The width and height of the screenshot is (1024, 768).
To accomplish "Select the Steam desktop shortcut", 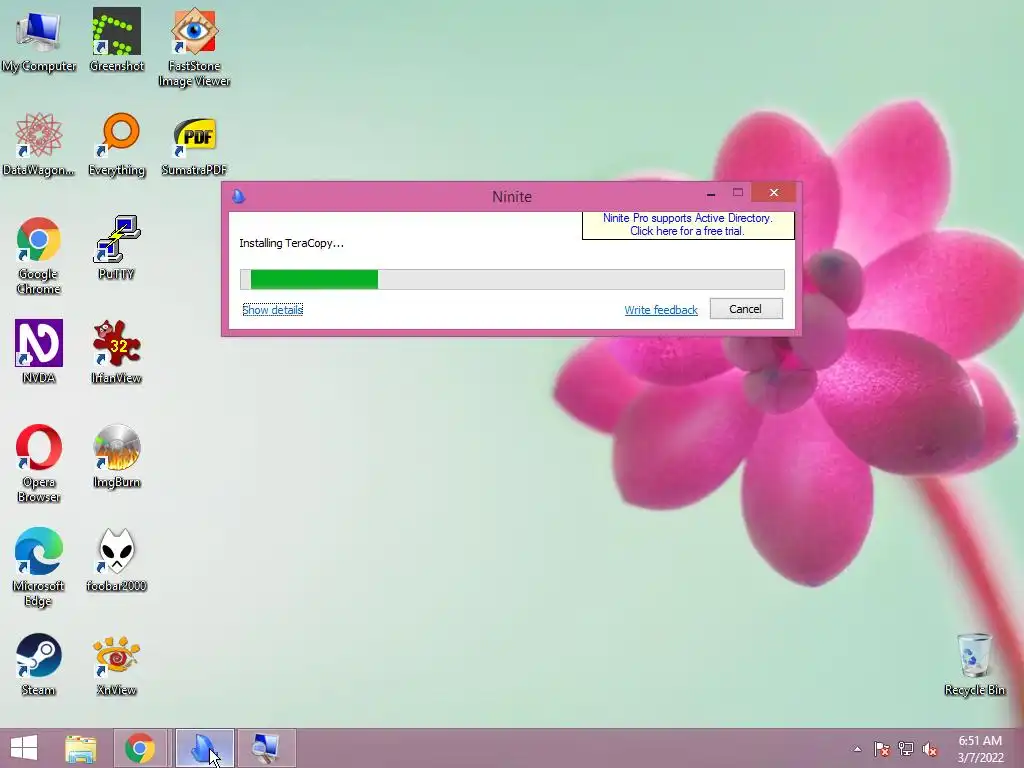I will pyautogui.click(x=39, y=664).
